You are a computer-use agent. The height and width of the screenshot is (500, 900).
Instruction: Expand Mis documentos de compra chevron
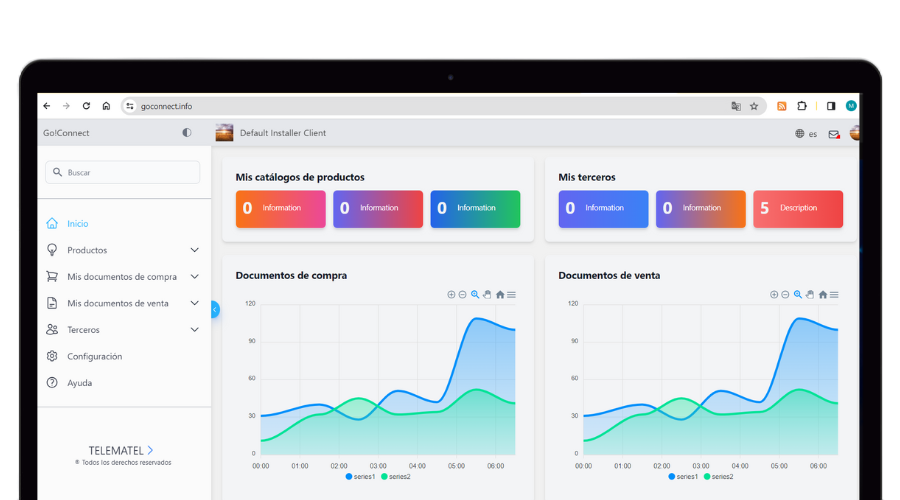[195, 277]
